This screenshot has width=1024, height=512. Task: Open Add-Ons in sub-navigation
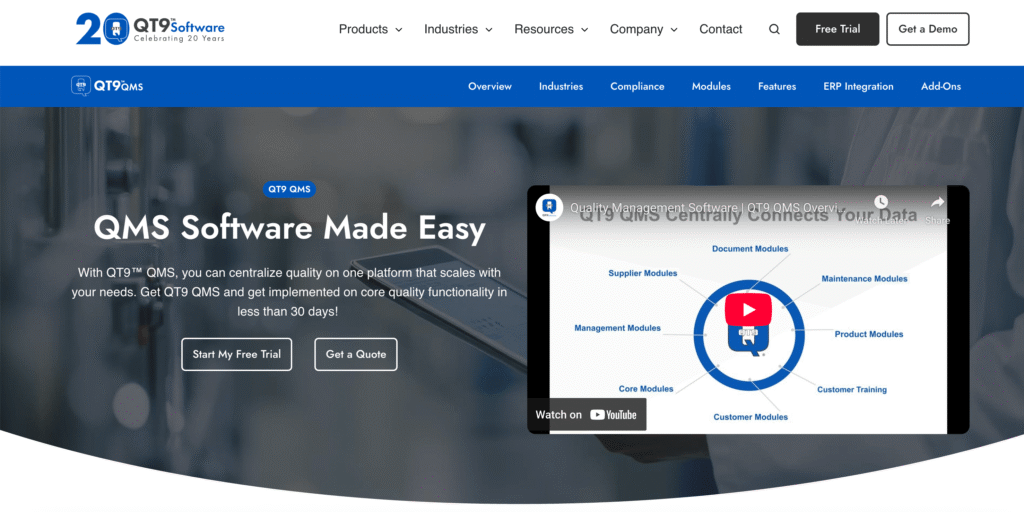pos(941,86)
